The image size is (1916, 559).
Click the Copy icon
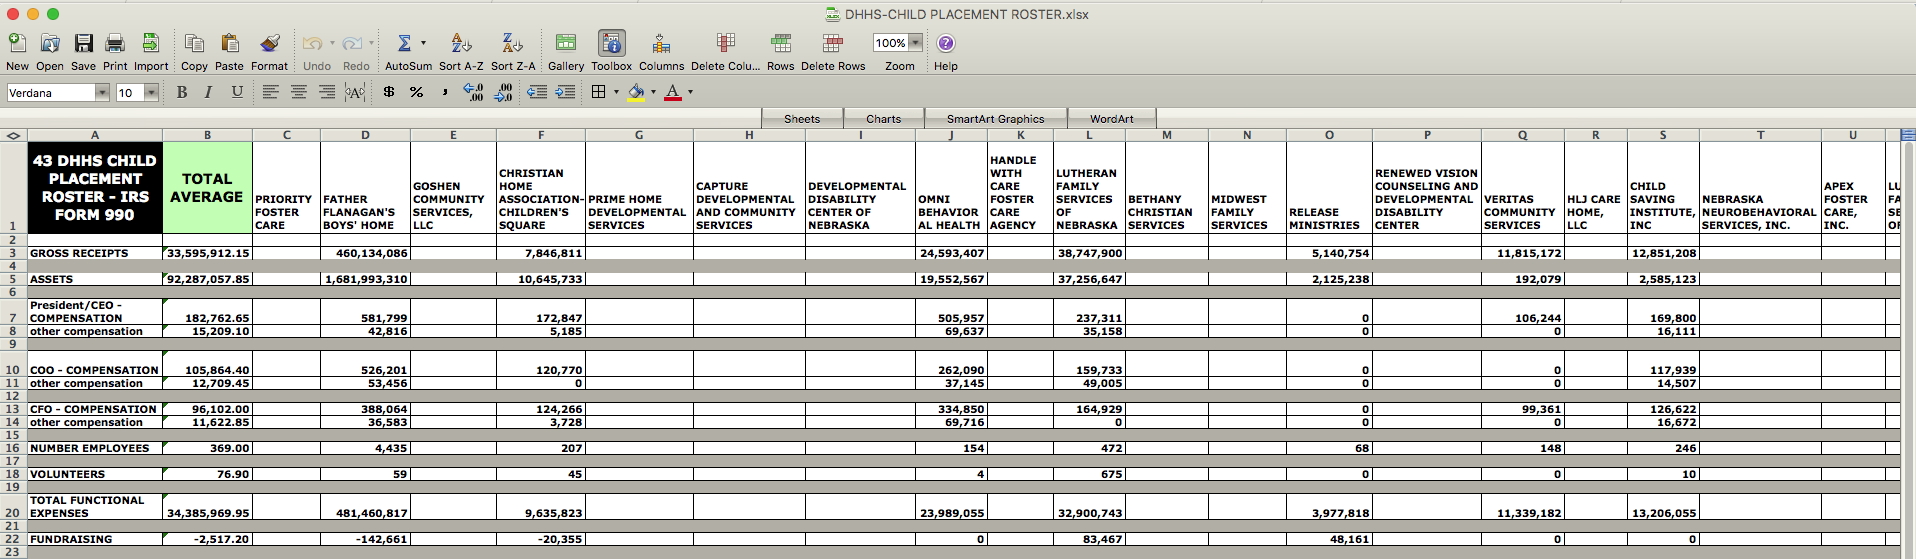(x=194, y=43)
